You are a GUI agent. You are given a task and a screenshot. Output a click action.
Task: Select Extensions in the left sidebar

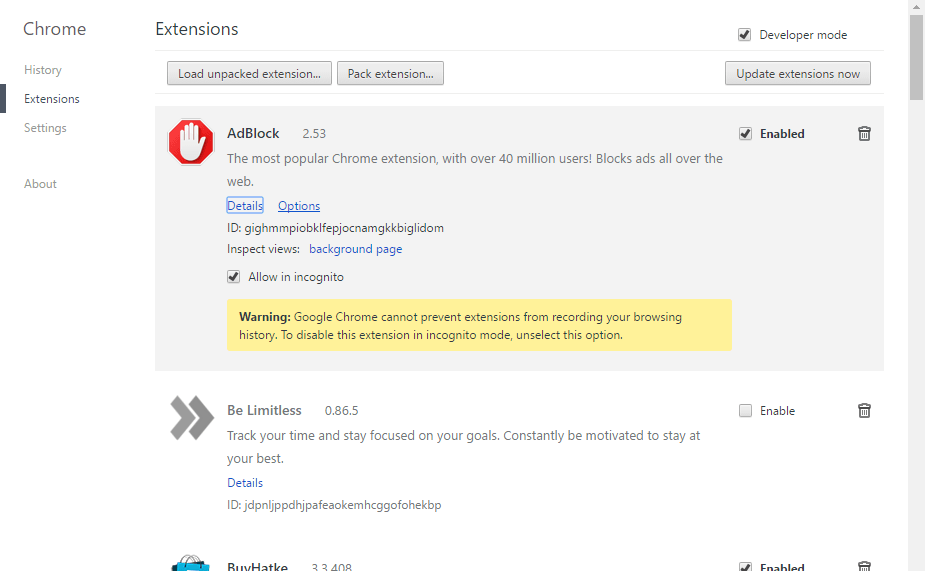[x=51, y=99]
